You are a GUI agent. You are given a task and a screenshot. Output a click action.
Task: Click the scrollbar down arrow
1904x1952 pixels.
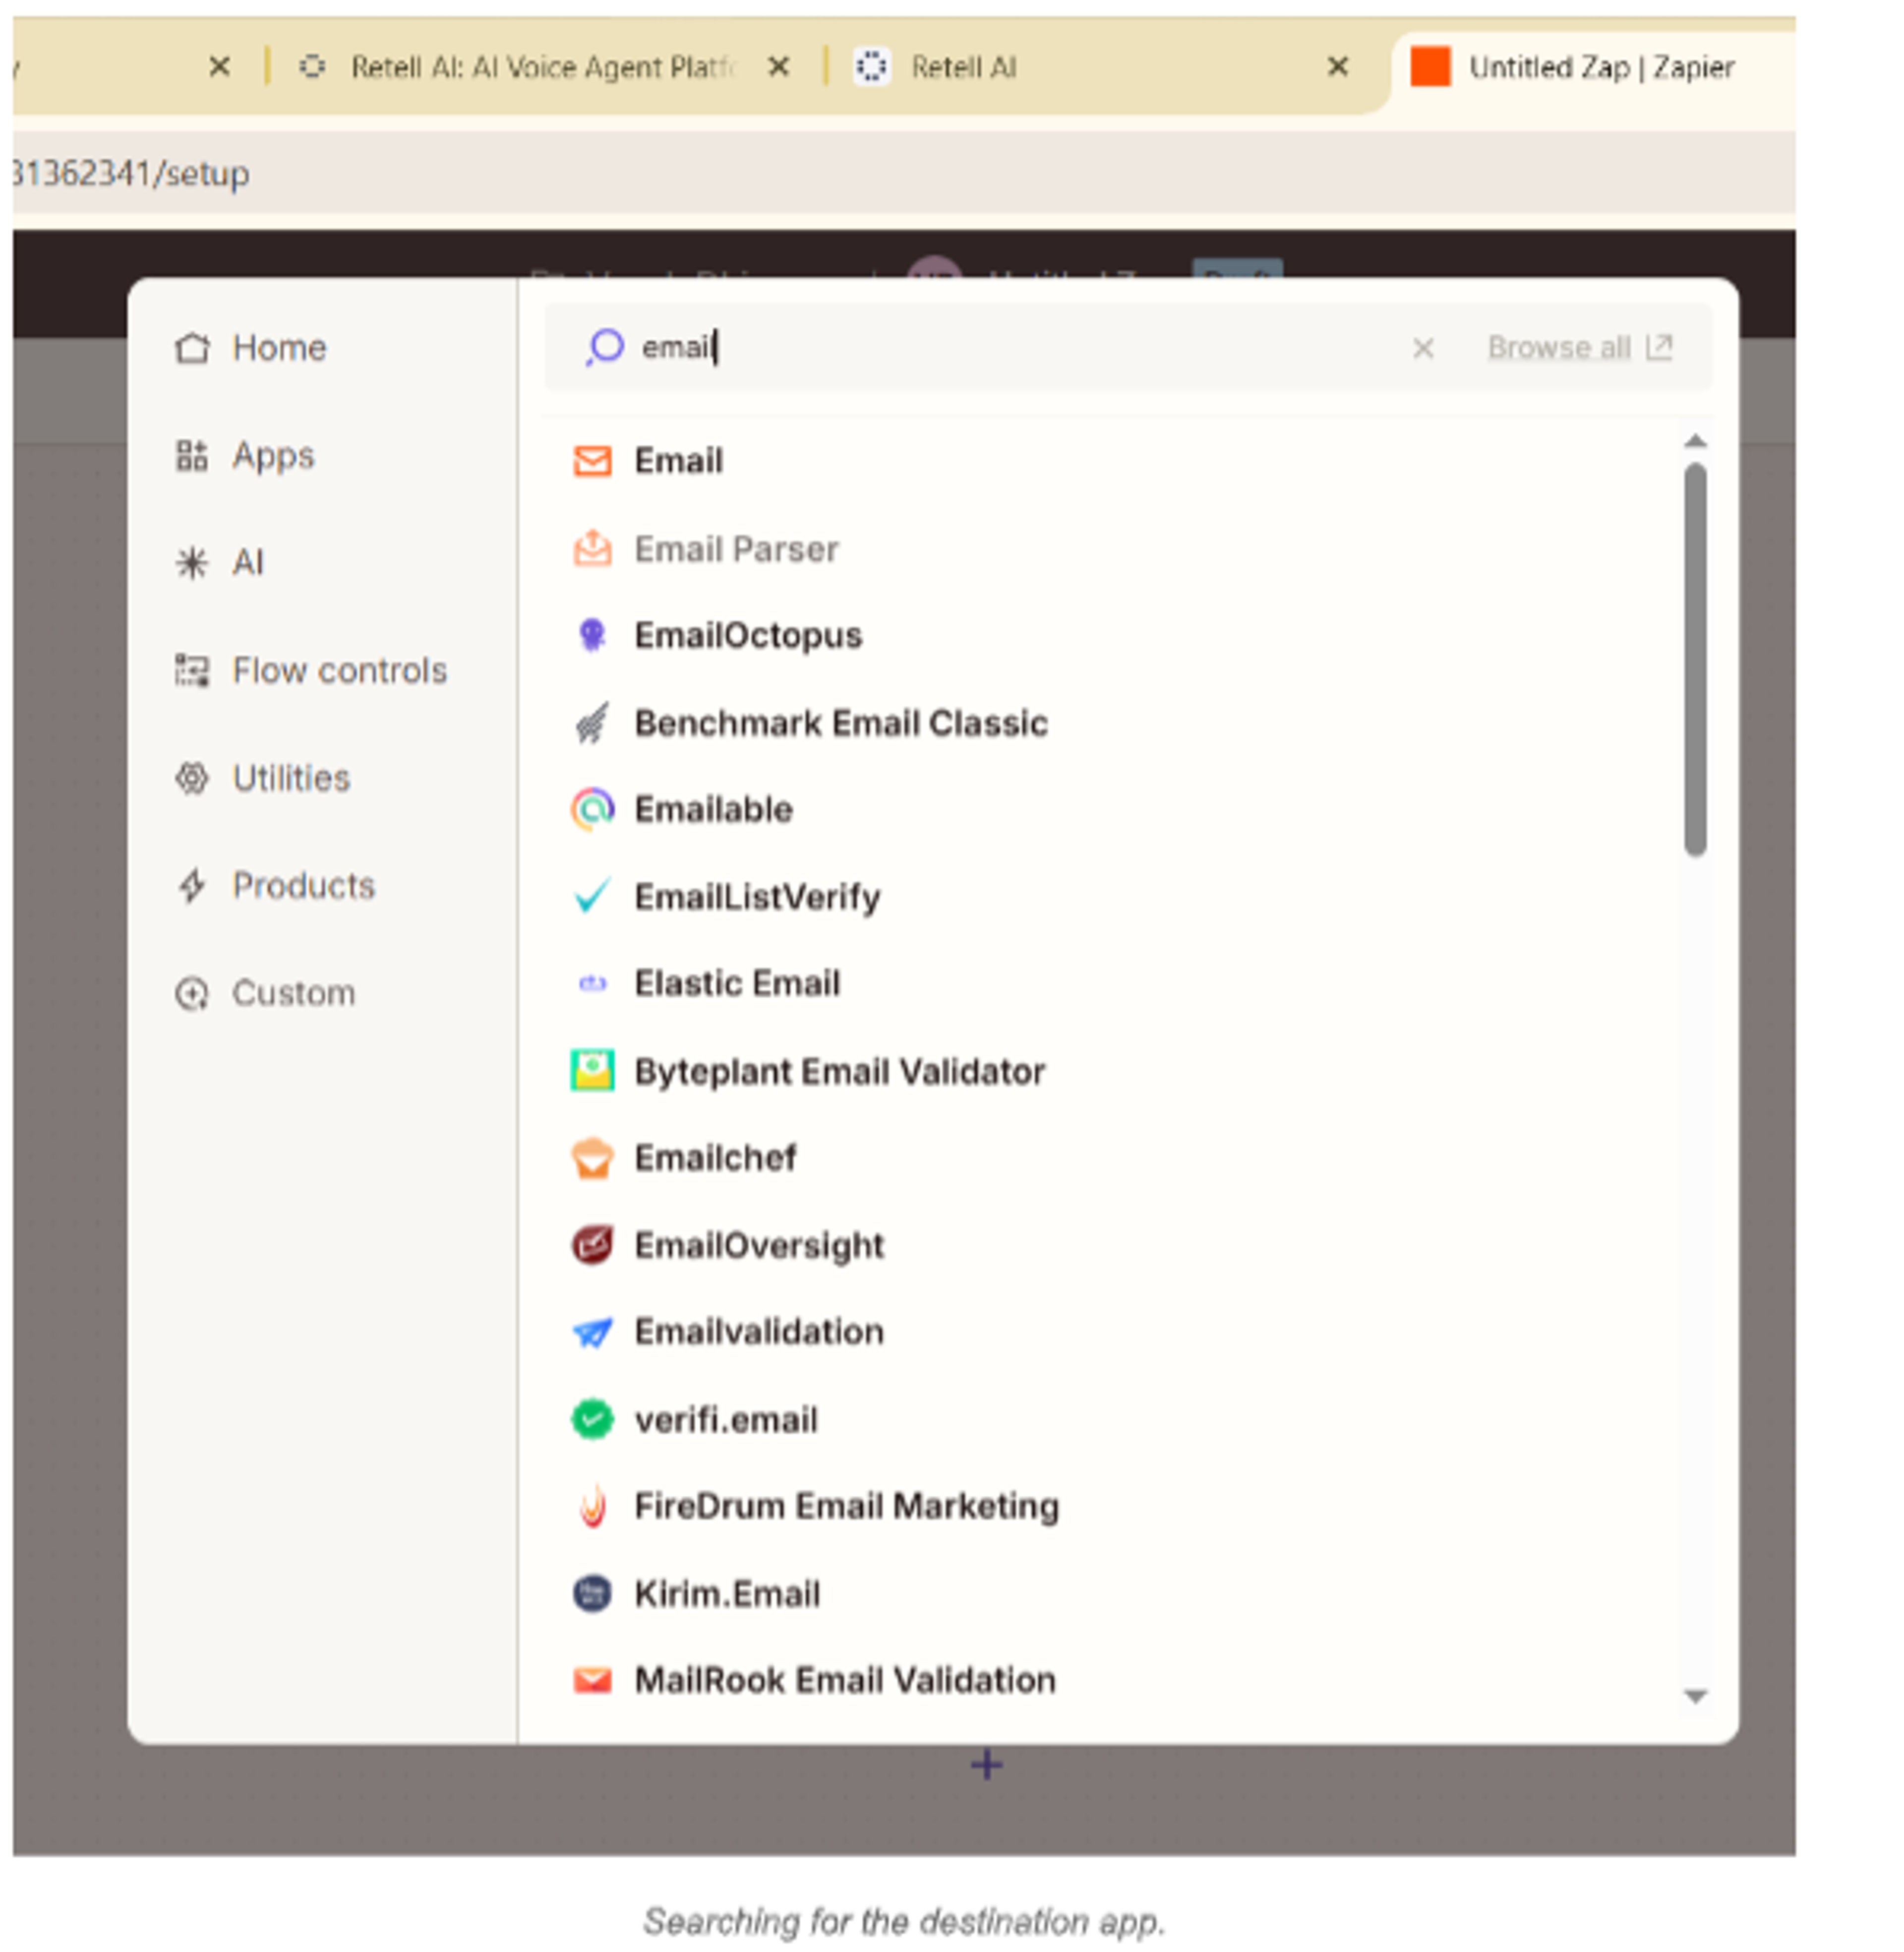[x=1695, y=1696]
